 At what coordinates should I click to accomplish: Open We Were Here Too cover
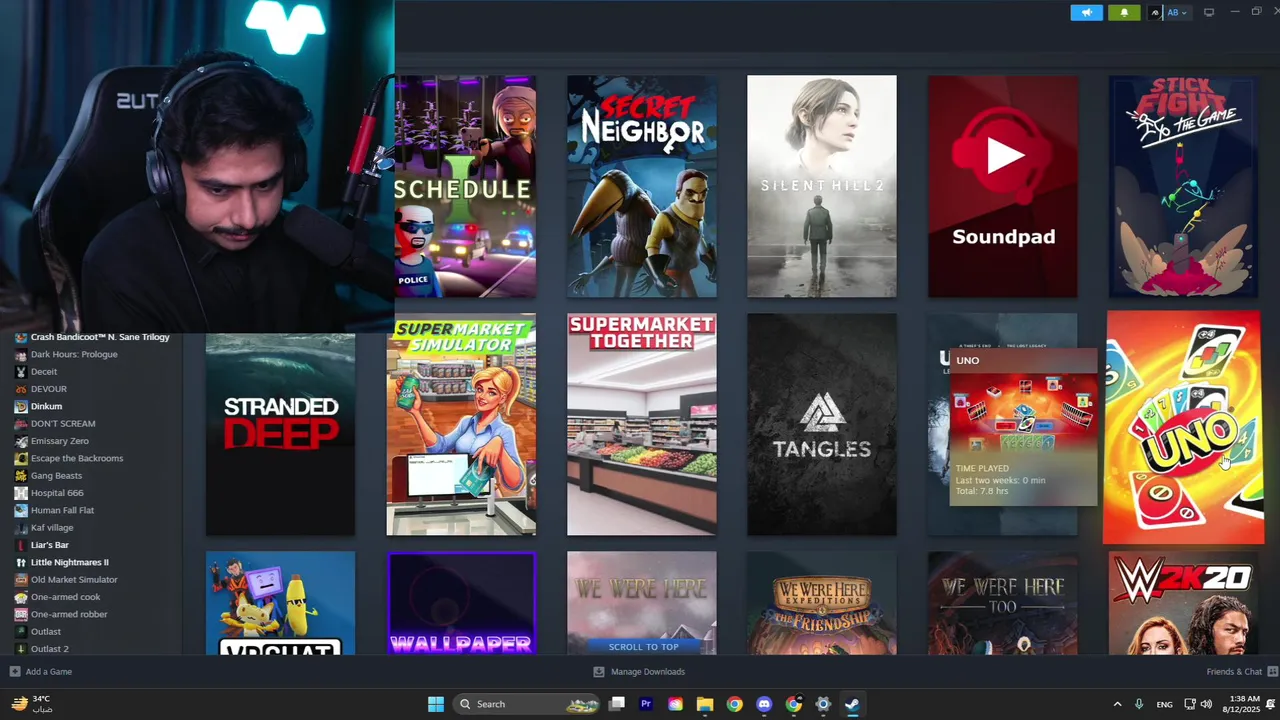pyautogui.click(x=1003, y=603)
